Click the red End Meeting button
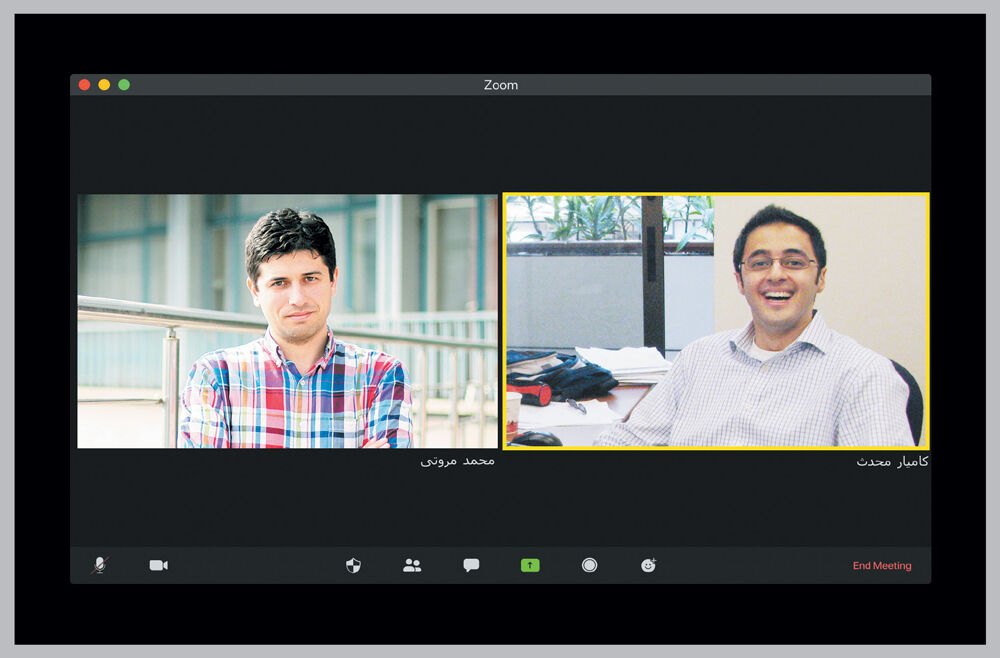Screen dimensions: 1000x658 click(x=882, y=566)
